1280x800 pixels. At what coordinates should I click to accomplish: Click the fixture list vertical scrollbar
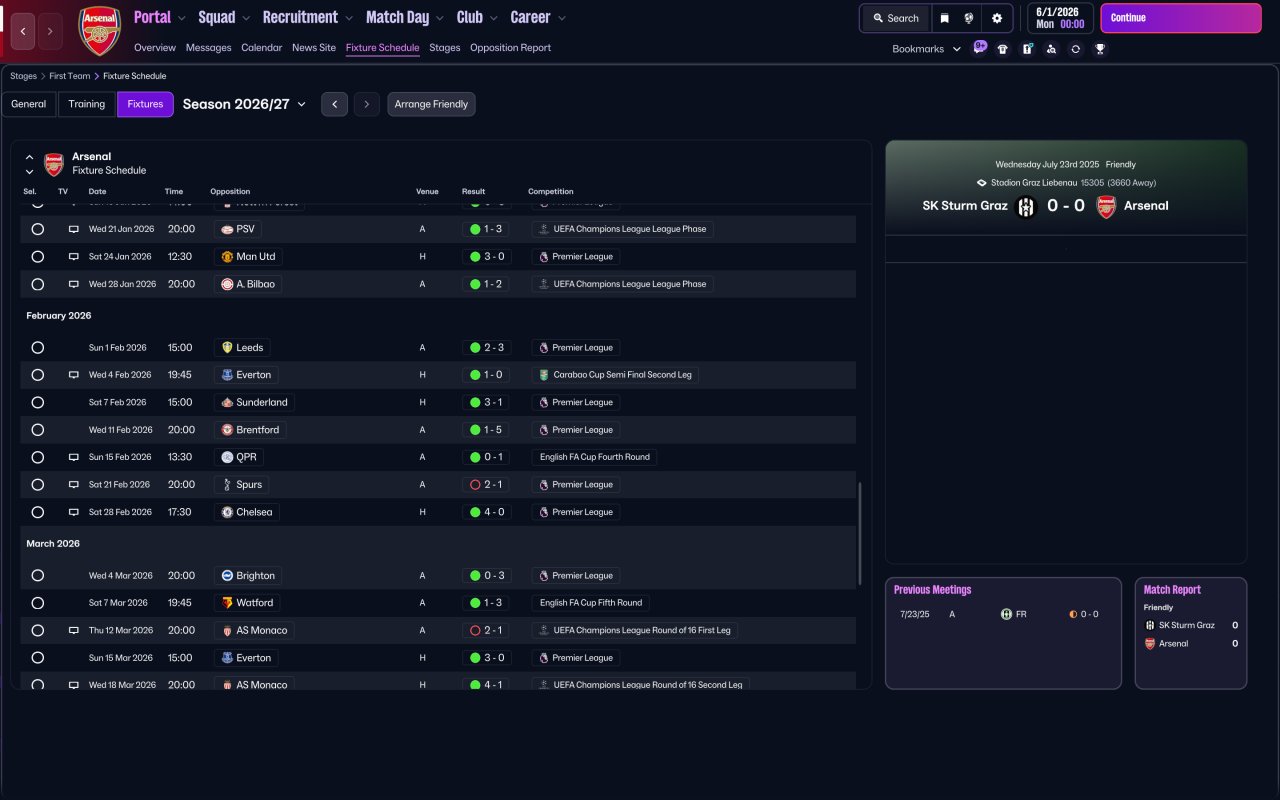(860, 534)
